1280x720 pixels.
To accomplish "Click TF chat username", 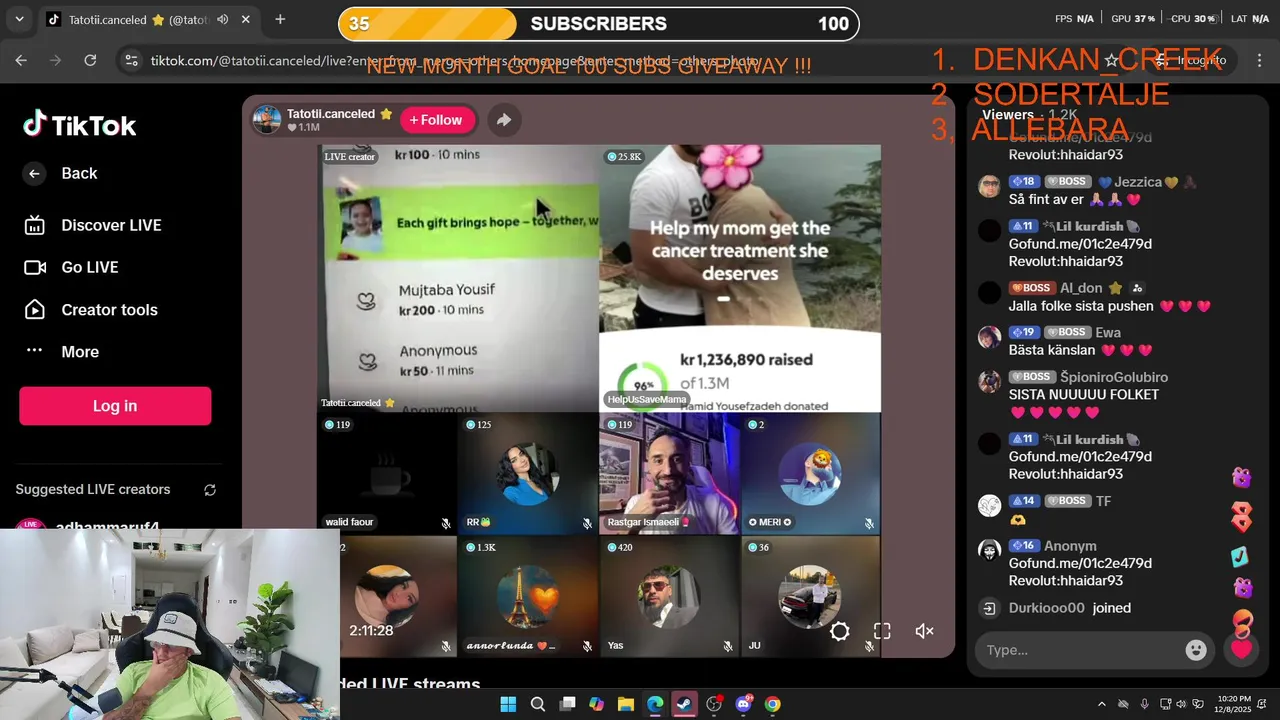I will pyautogui.click(x=1103, y=501).
